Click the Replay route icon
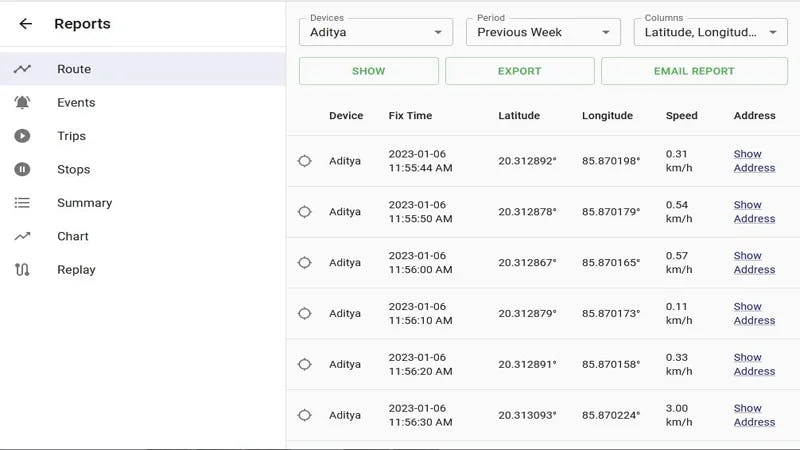Image resolution: width=800 pixels, height=450 pixels. click(x=22, y=270)
